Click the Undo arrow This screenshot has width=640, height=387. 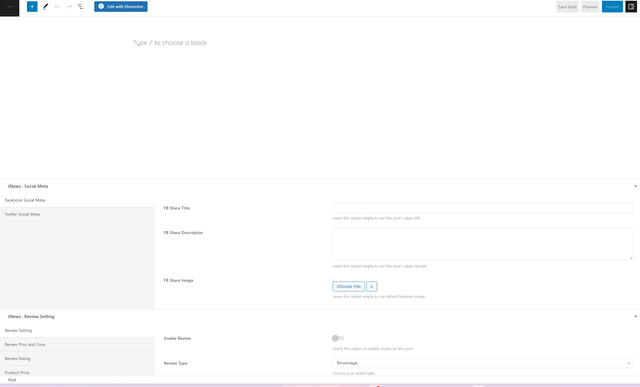[57, 7]
